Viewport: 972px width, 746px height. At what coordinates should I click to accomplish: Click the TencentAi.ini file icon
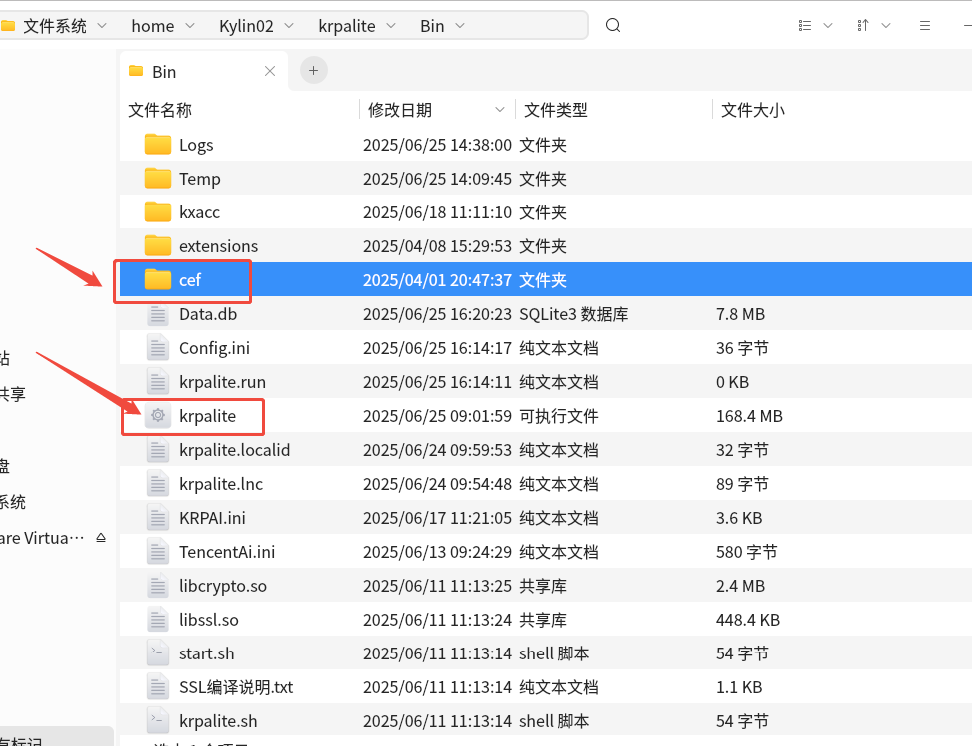tap(157, 552)
